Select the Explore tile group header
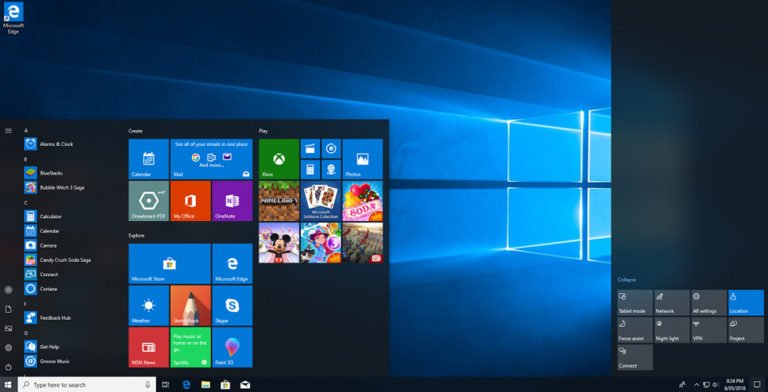The image size is (768, 392). 137,236
